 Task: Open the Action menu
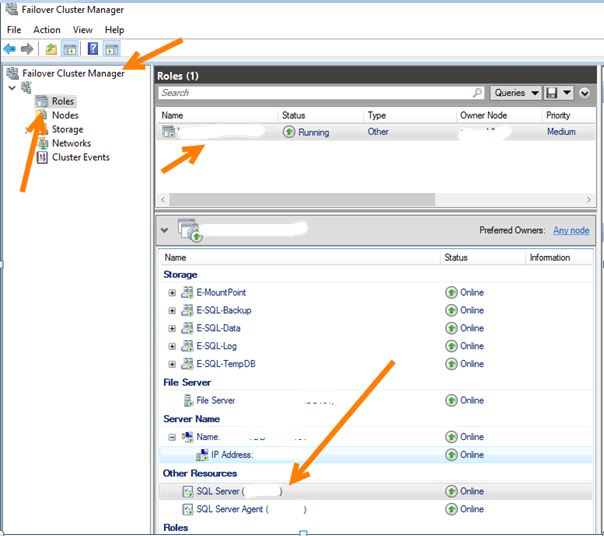[47, 30]
